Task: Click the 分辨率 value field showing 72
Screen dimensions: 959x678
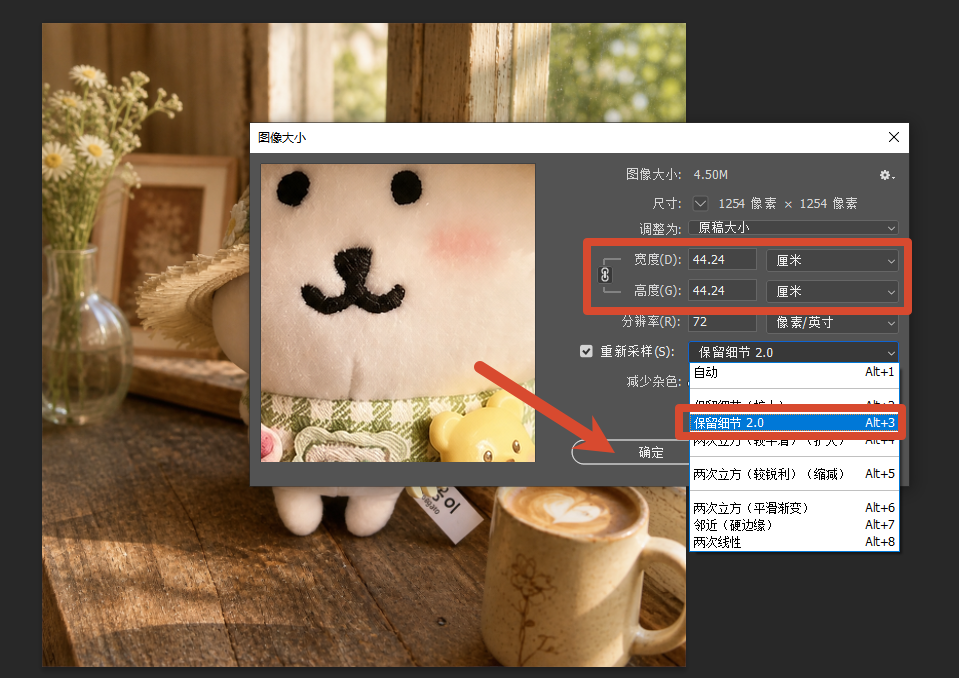Action: tap(722, 322)
